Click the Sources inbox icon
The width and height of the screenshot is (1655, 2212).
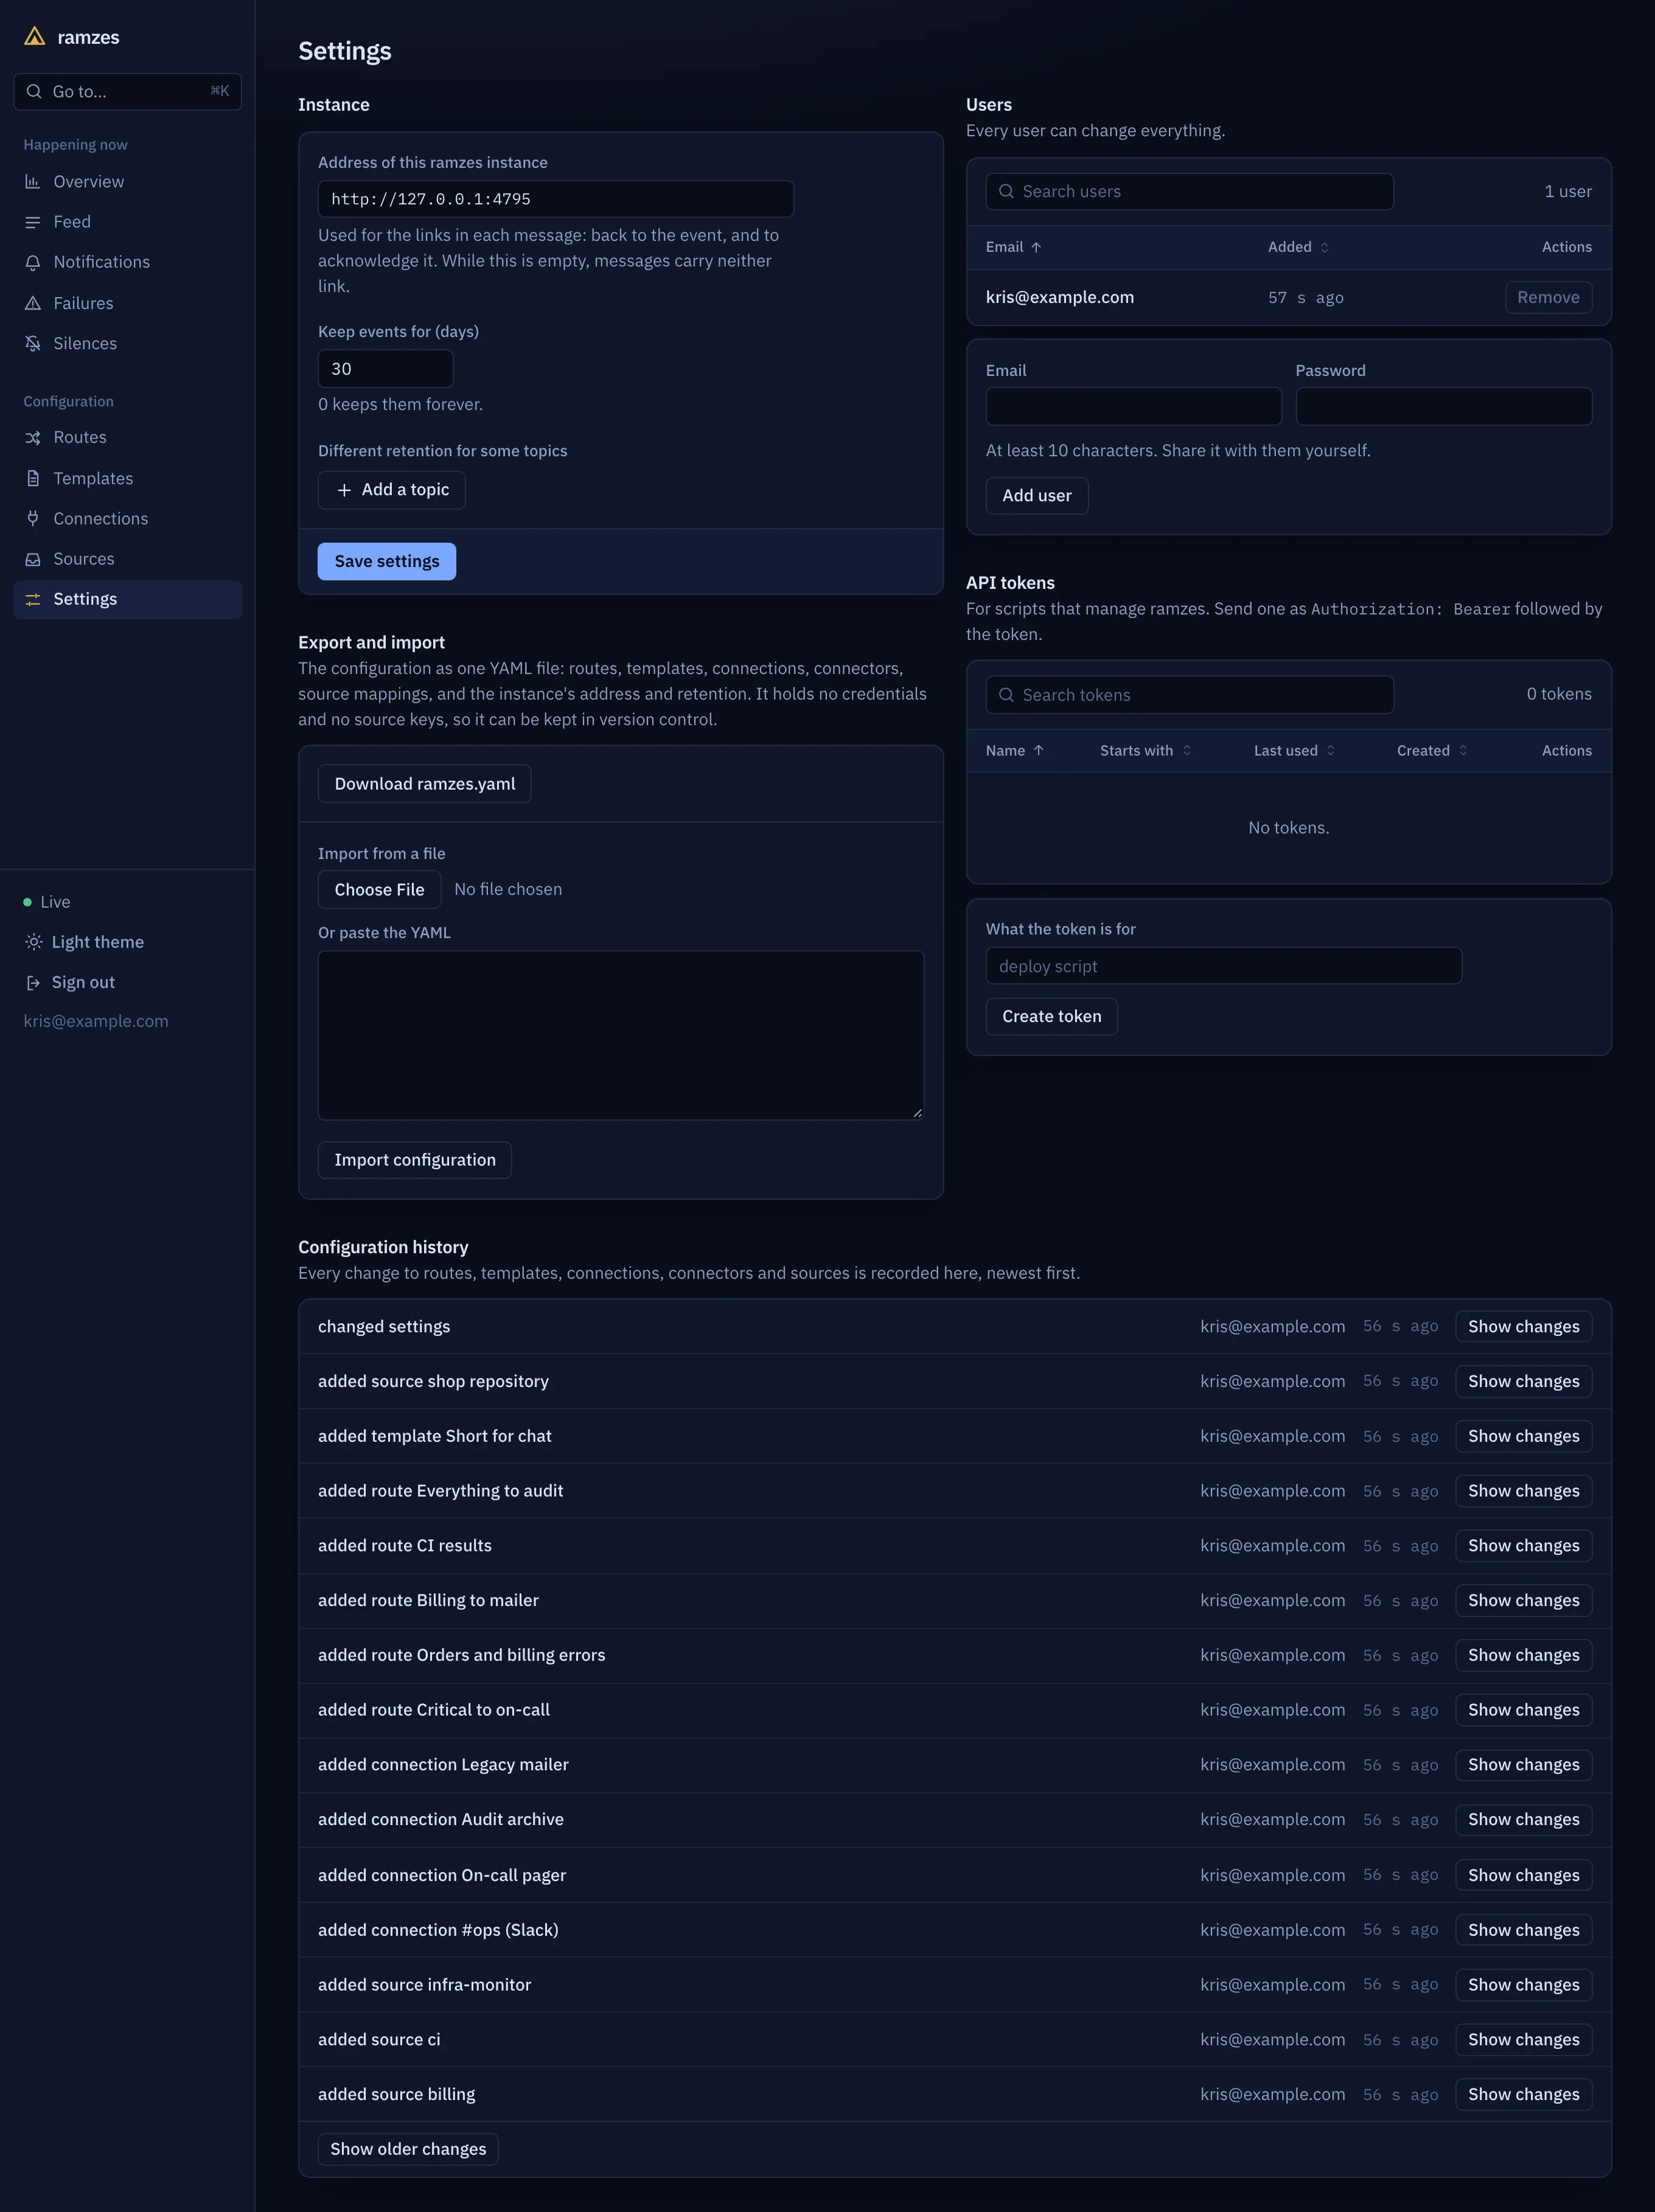click(33, 559)
